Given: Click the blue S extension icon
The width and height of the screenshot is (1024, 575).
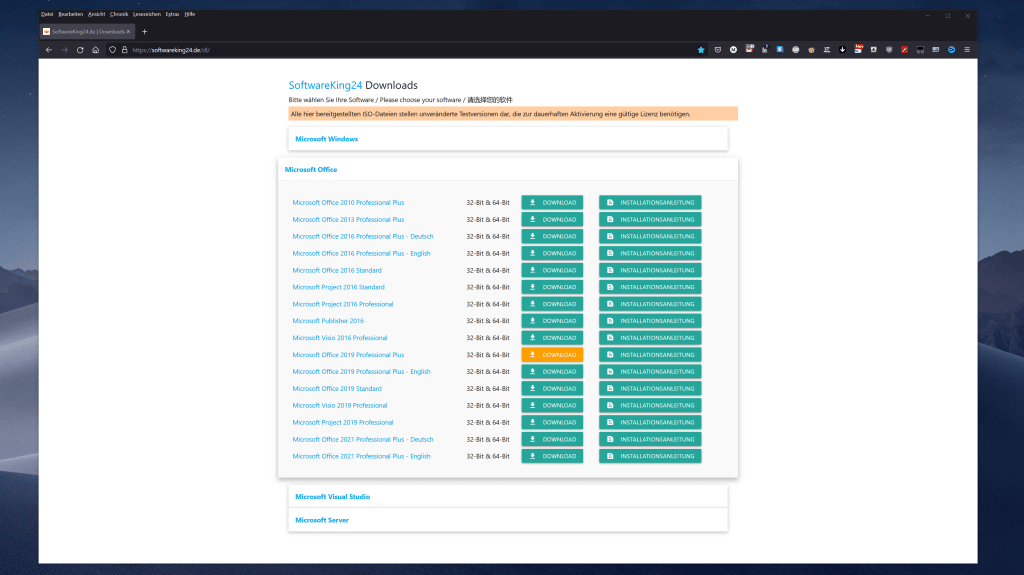Looking at the screenshot, I should pos(780,50).
